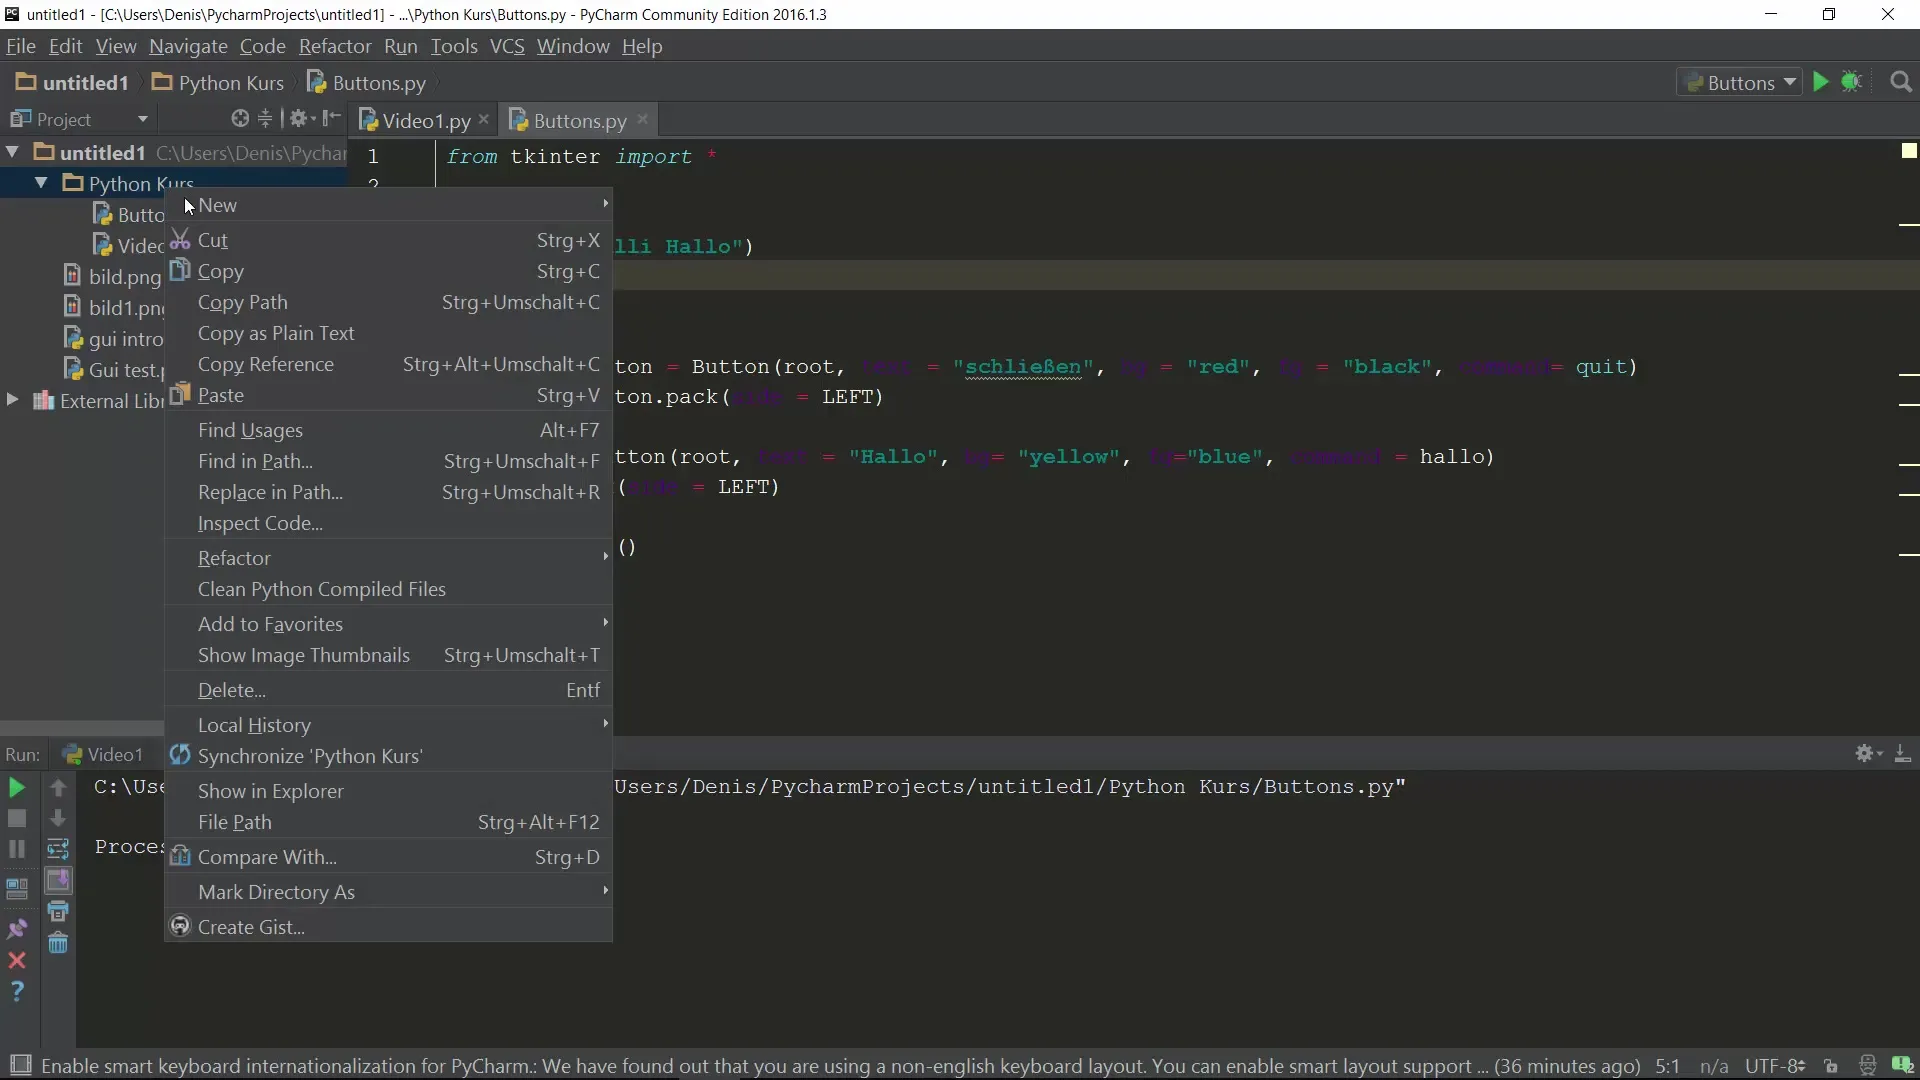Click the Hector inspector icon in status bar

click(x=1867, y=1066)
